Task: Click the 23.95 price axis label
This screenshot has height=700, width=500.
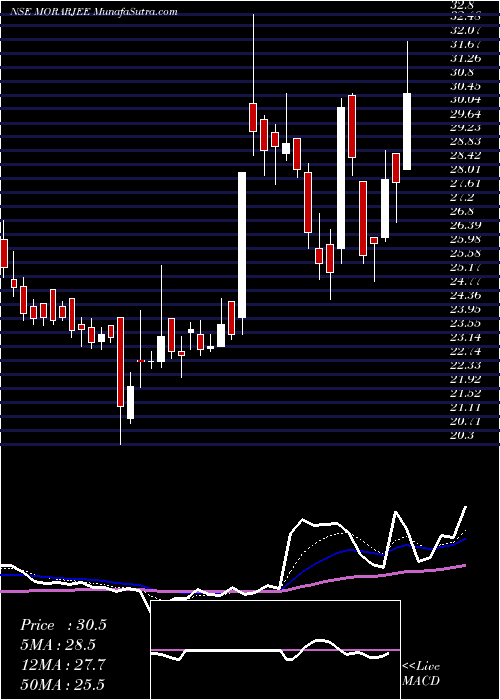Action: (465, 309)
